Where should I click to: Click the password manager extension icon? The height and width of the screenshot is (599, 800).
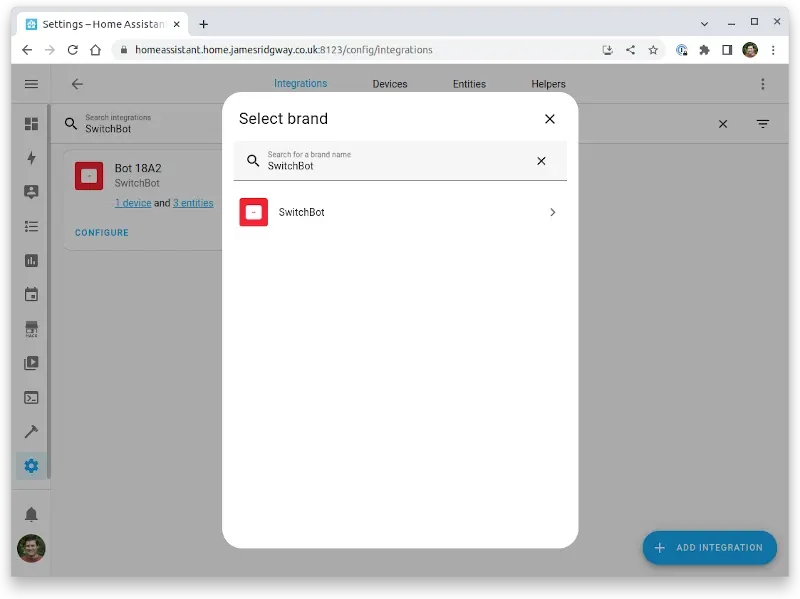click(x=682, y=50)
